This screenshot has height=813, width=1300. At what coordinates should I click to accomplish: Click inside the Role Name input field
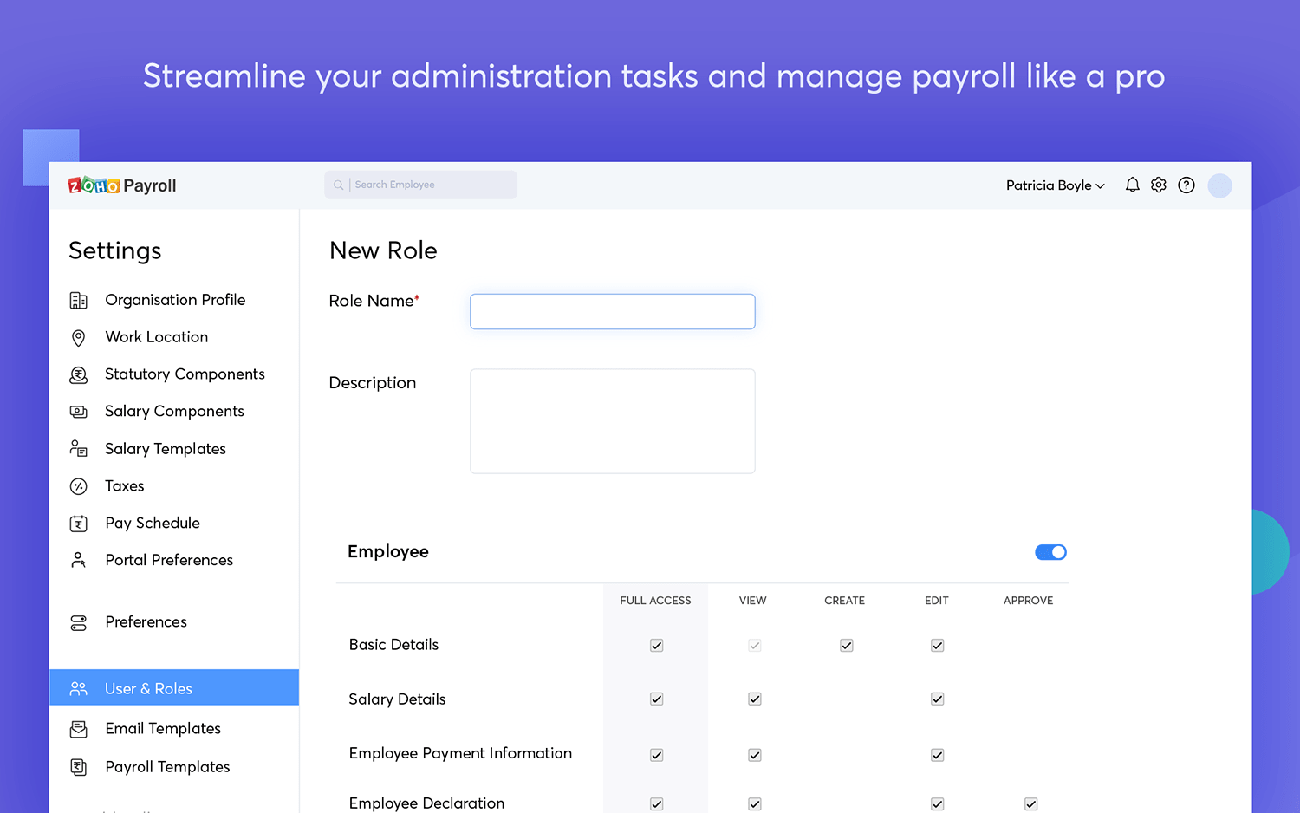point(612,311)
